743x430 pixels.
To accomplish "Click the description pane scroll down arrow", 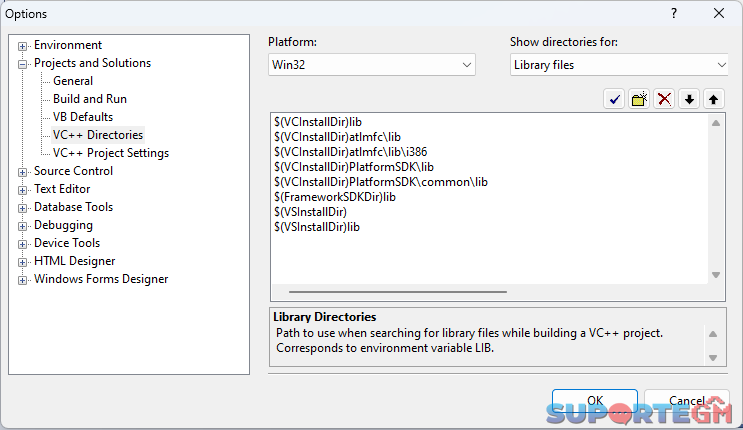I will pyautogui.click(x=713, y=358).
